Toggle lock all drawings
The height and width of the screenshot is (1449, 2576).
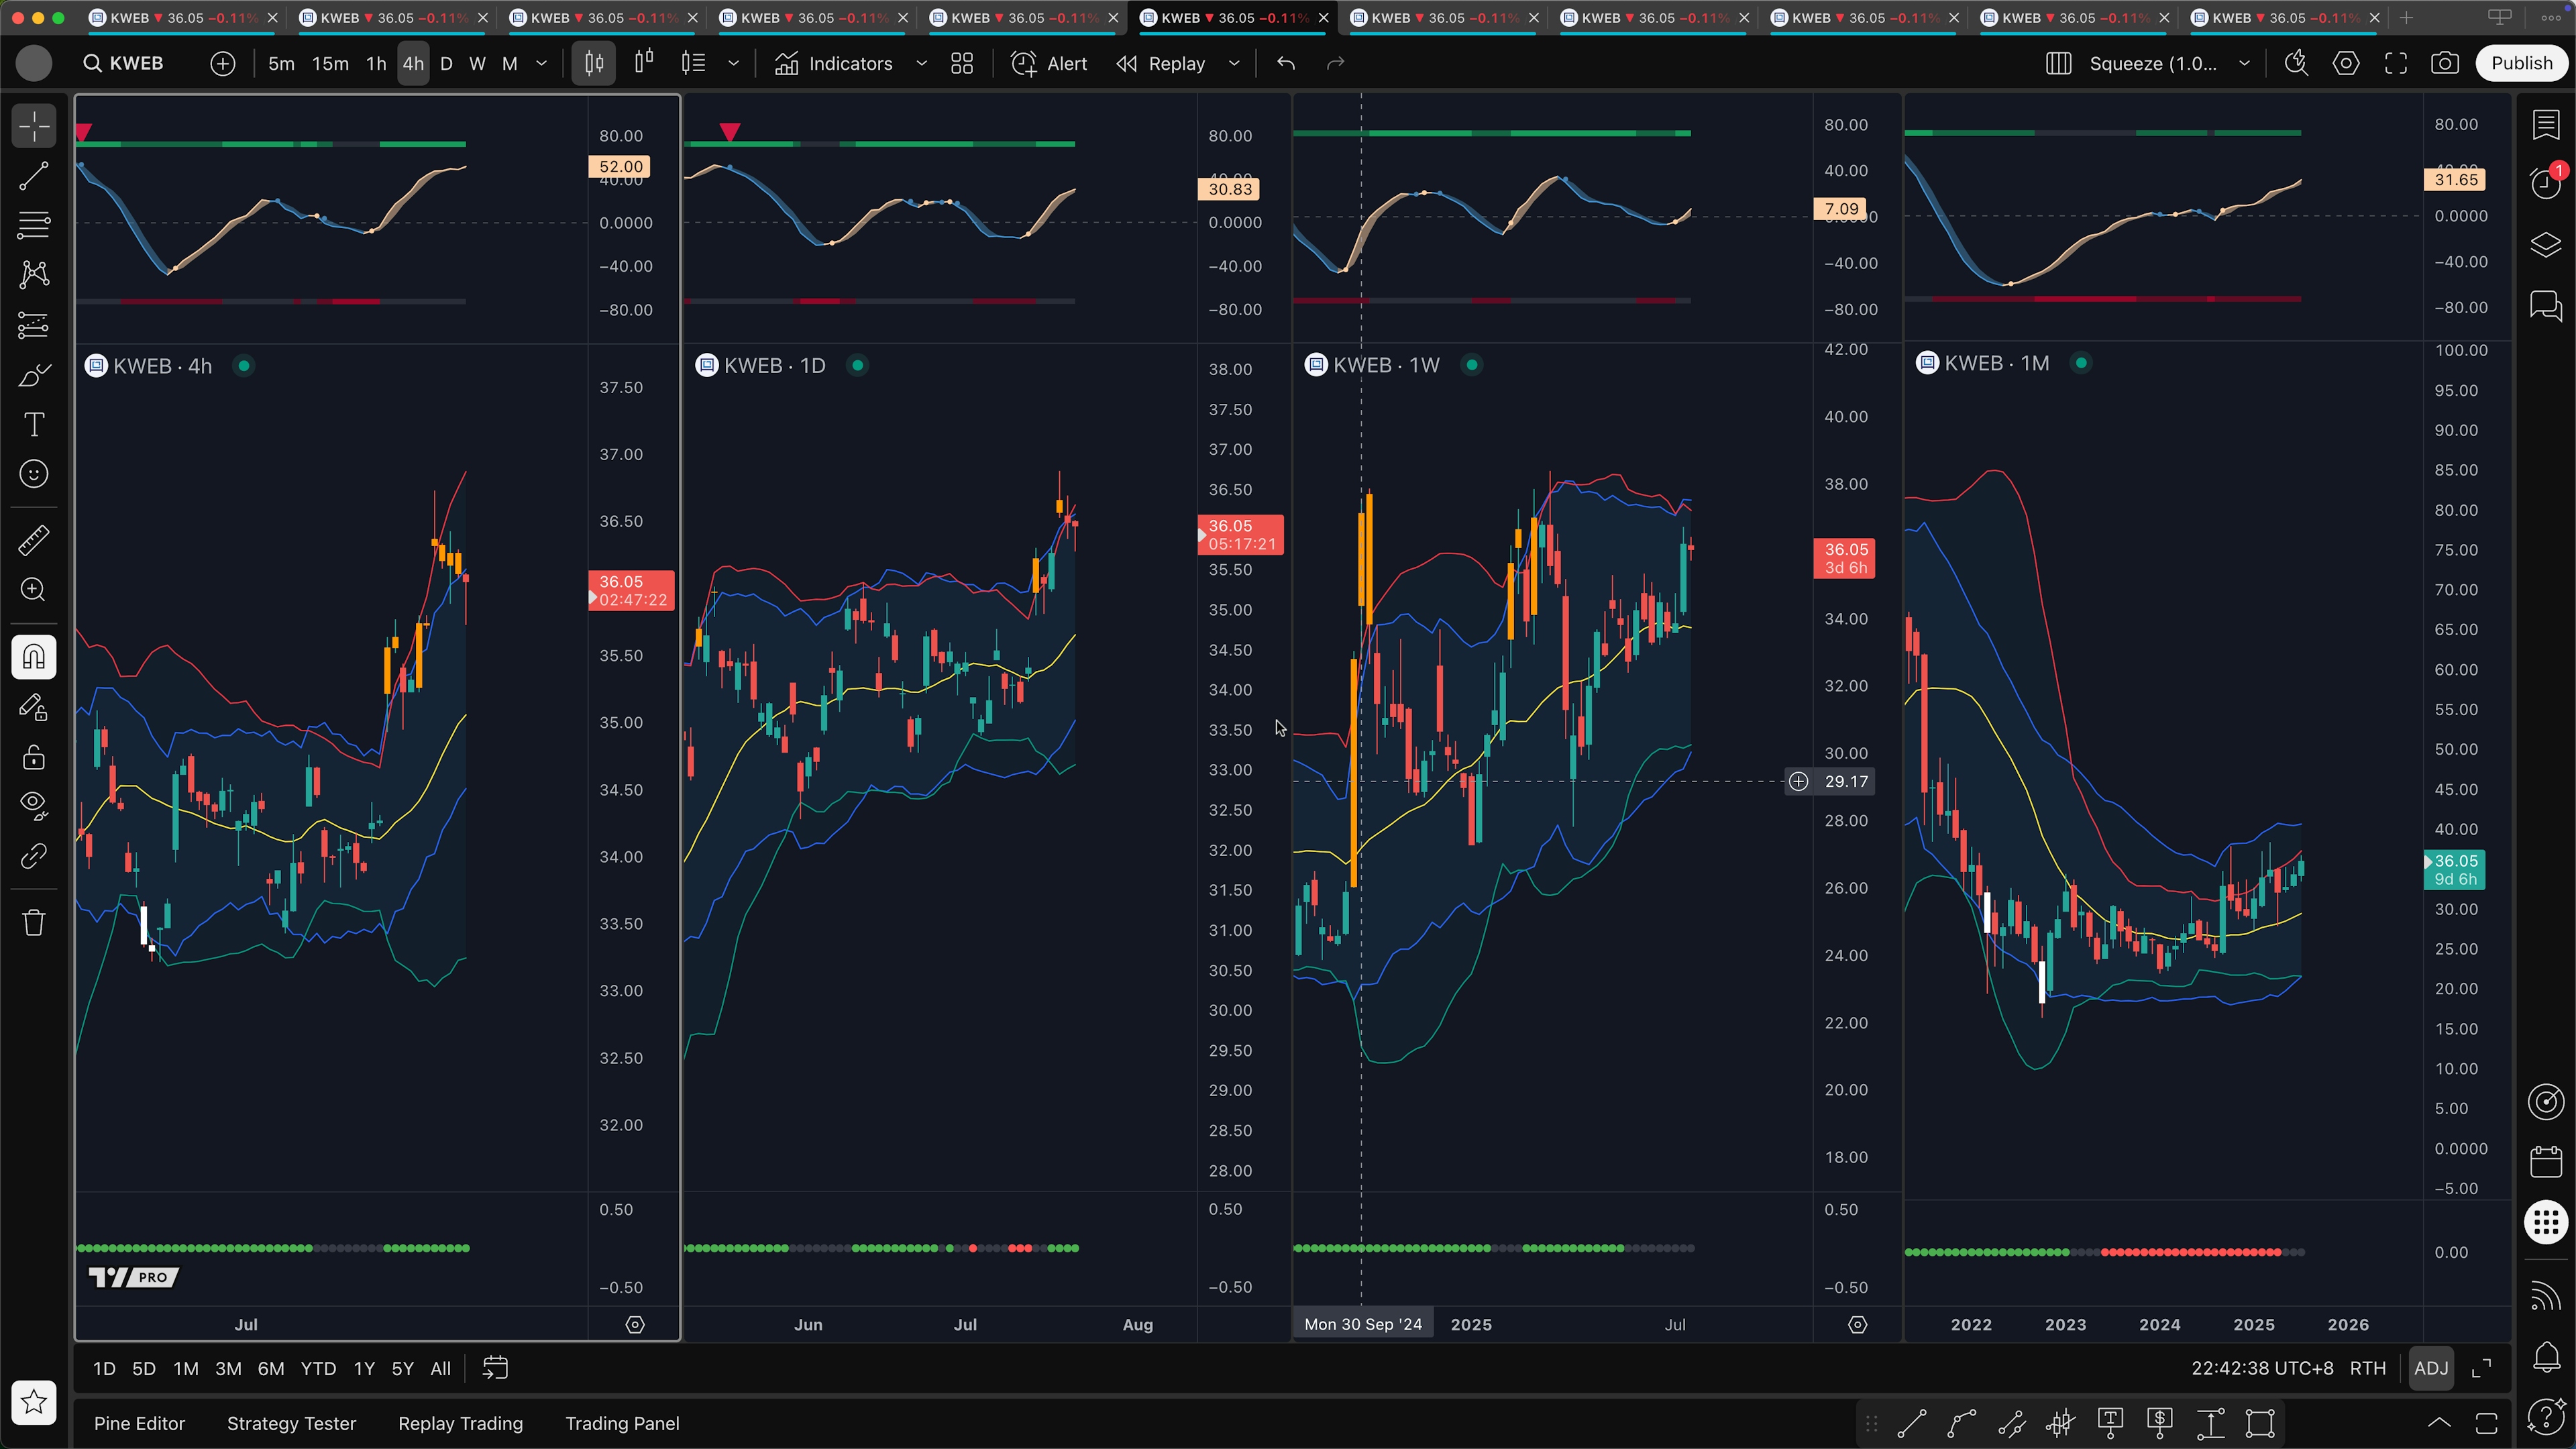click(x=34, y=757)
